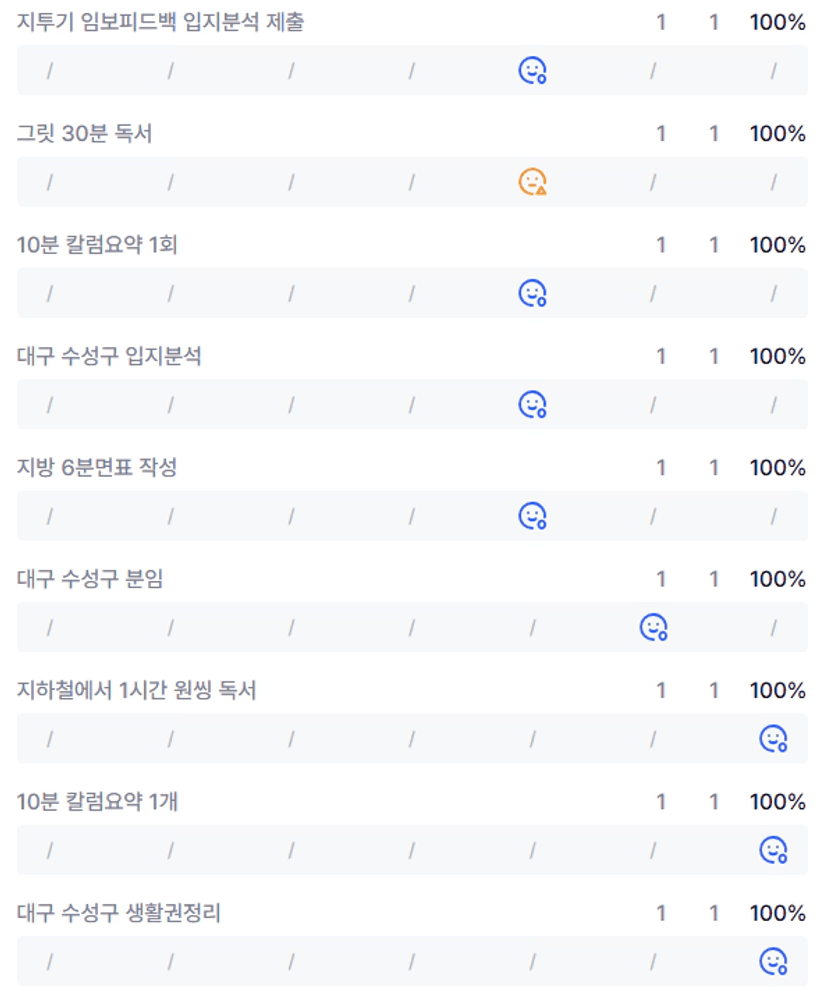The width and height of the screenshot is (827, 1000).
Task: Click the 100% rate beside 대구 수성구 분임
Action: point(777,580)
